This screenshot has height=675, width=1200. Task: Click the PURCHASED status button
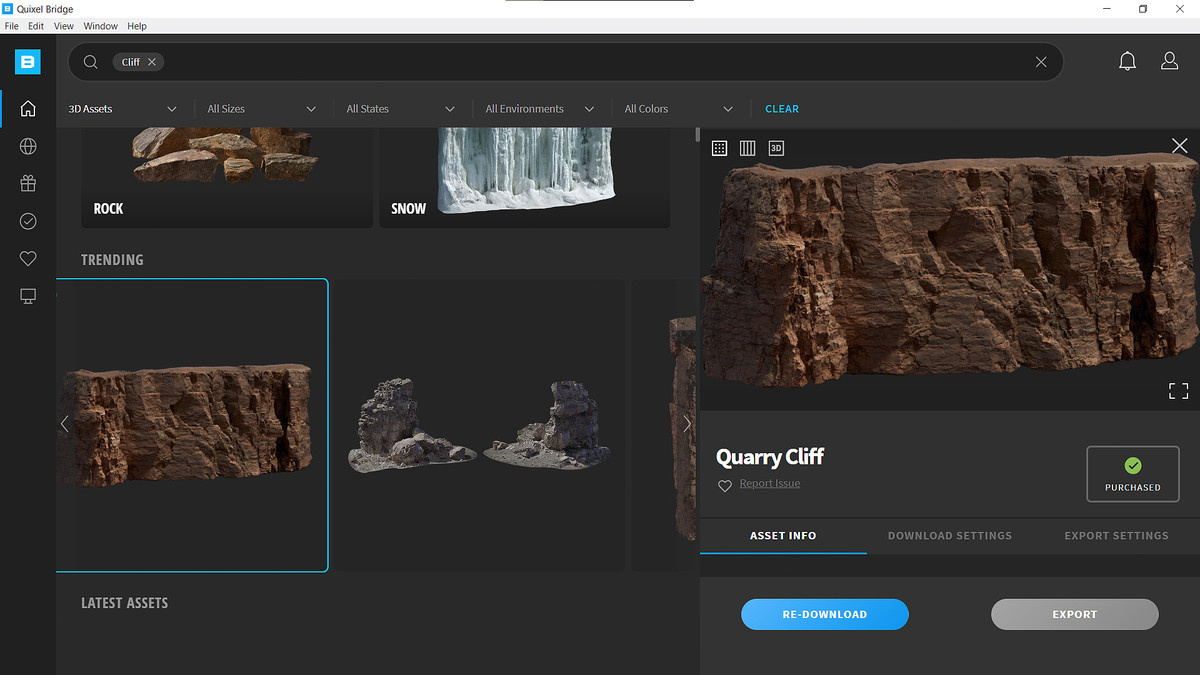pos(1133,474)
